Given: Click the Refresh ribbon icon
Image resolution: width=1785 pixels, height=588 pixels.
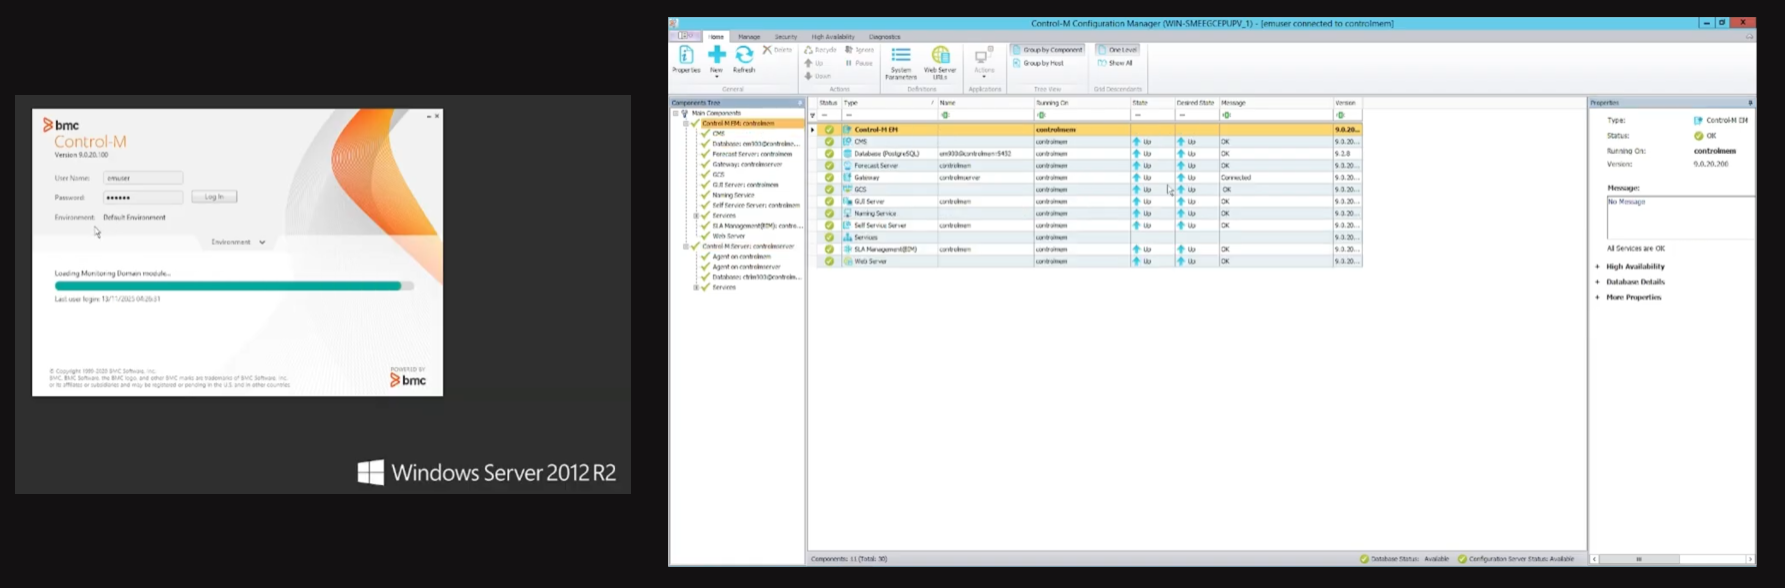Looking at the screenshot, I should [x=744, y=55].
